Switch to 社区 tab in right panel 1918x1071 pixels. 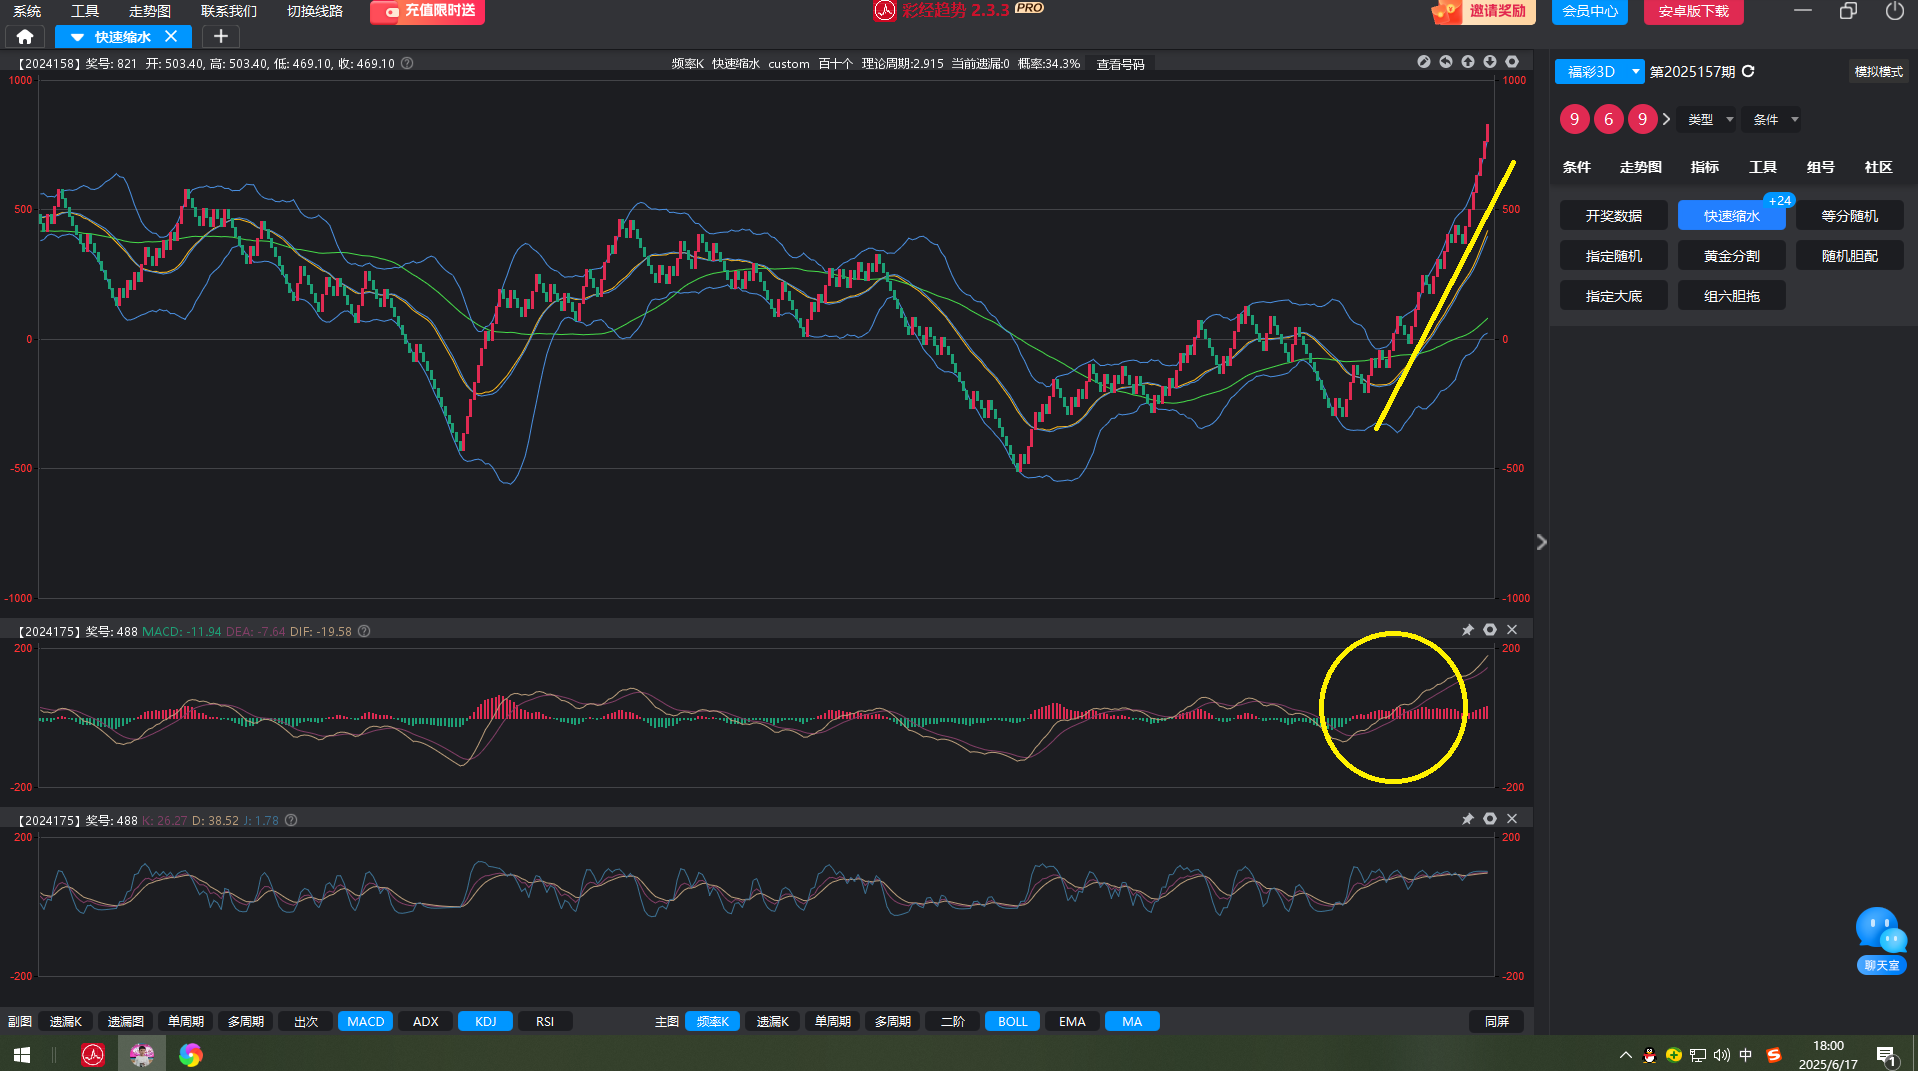pos(1878,167)
